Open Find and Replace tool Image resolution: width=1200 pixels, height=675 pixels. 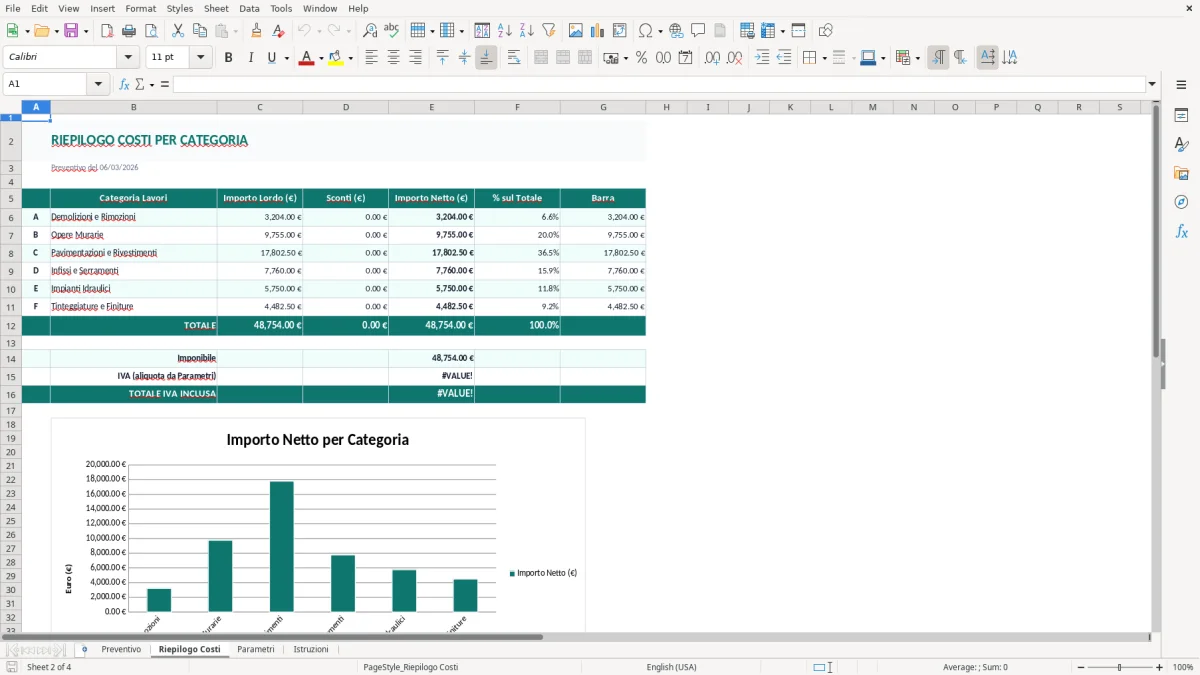coord(370,31)
